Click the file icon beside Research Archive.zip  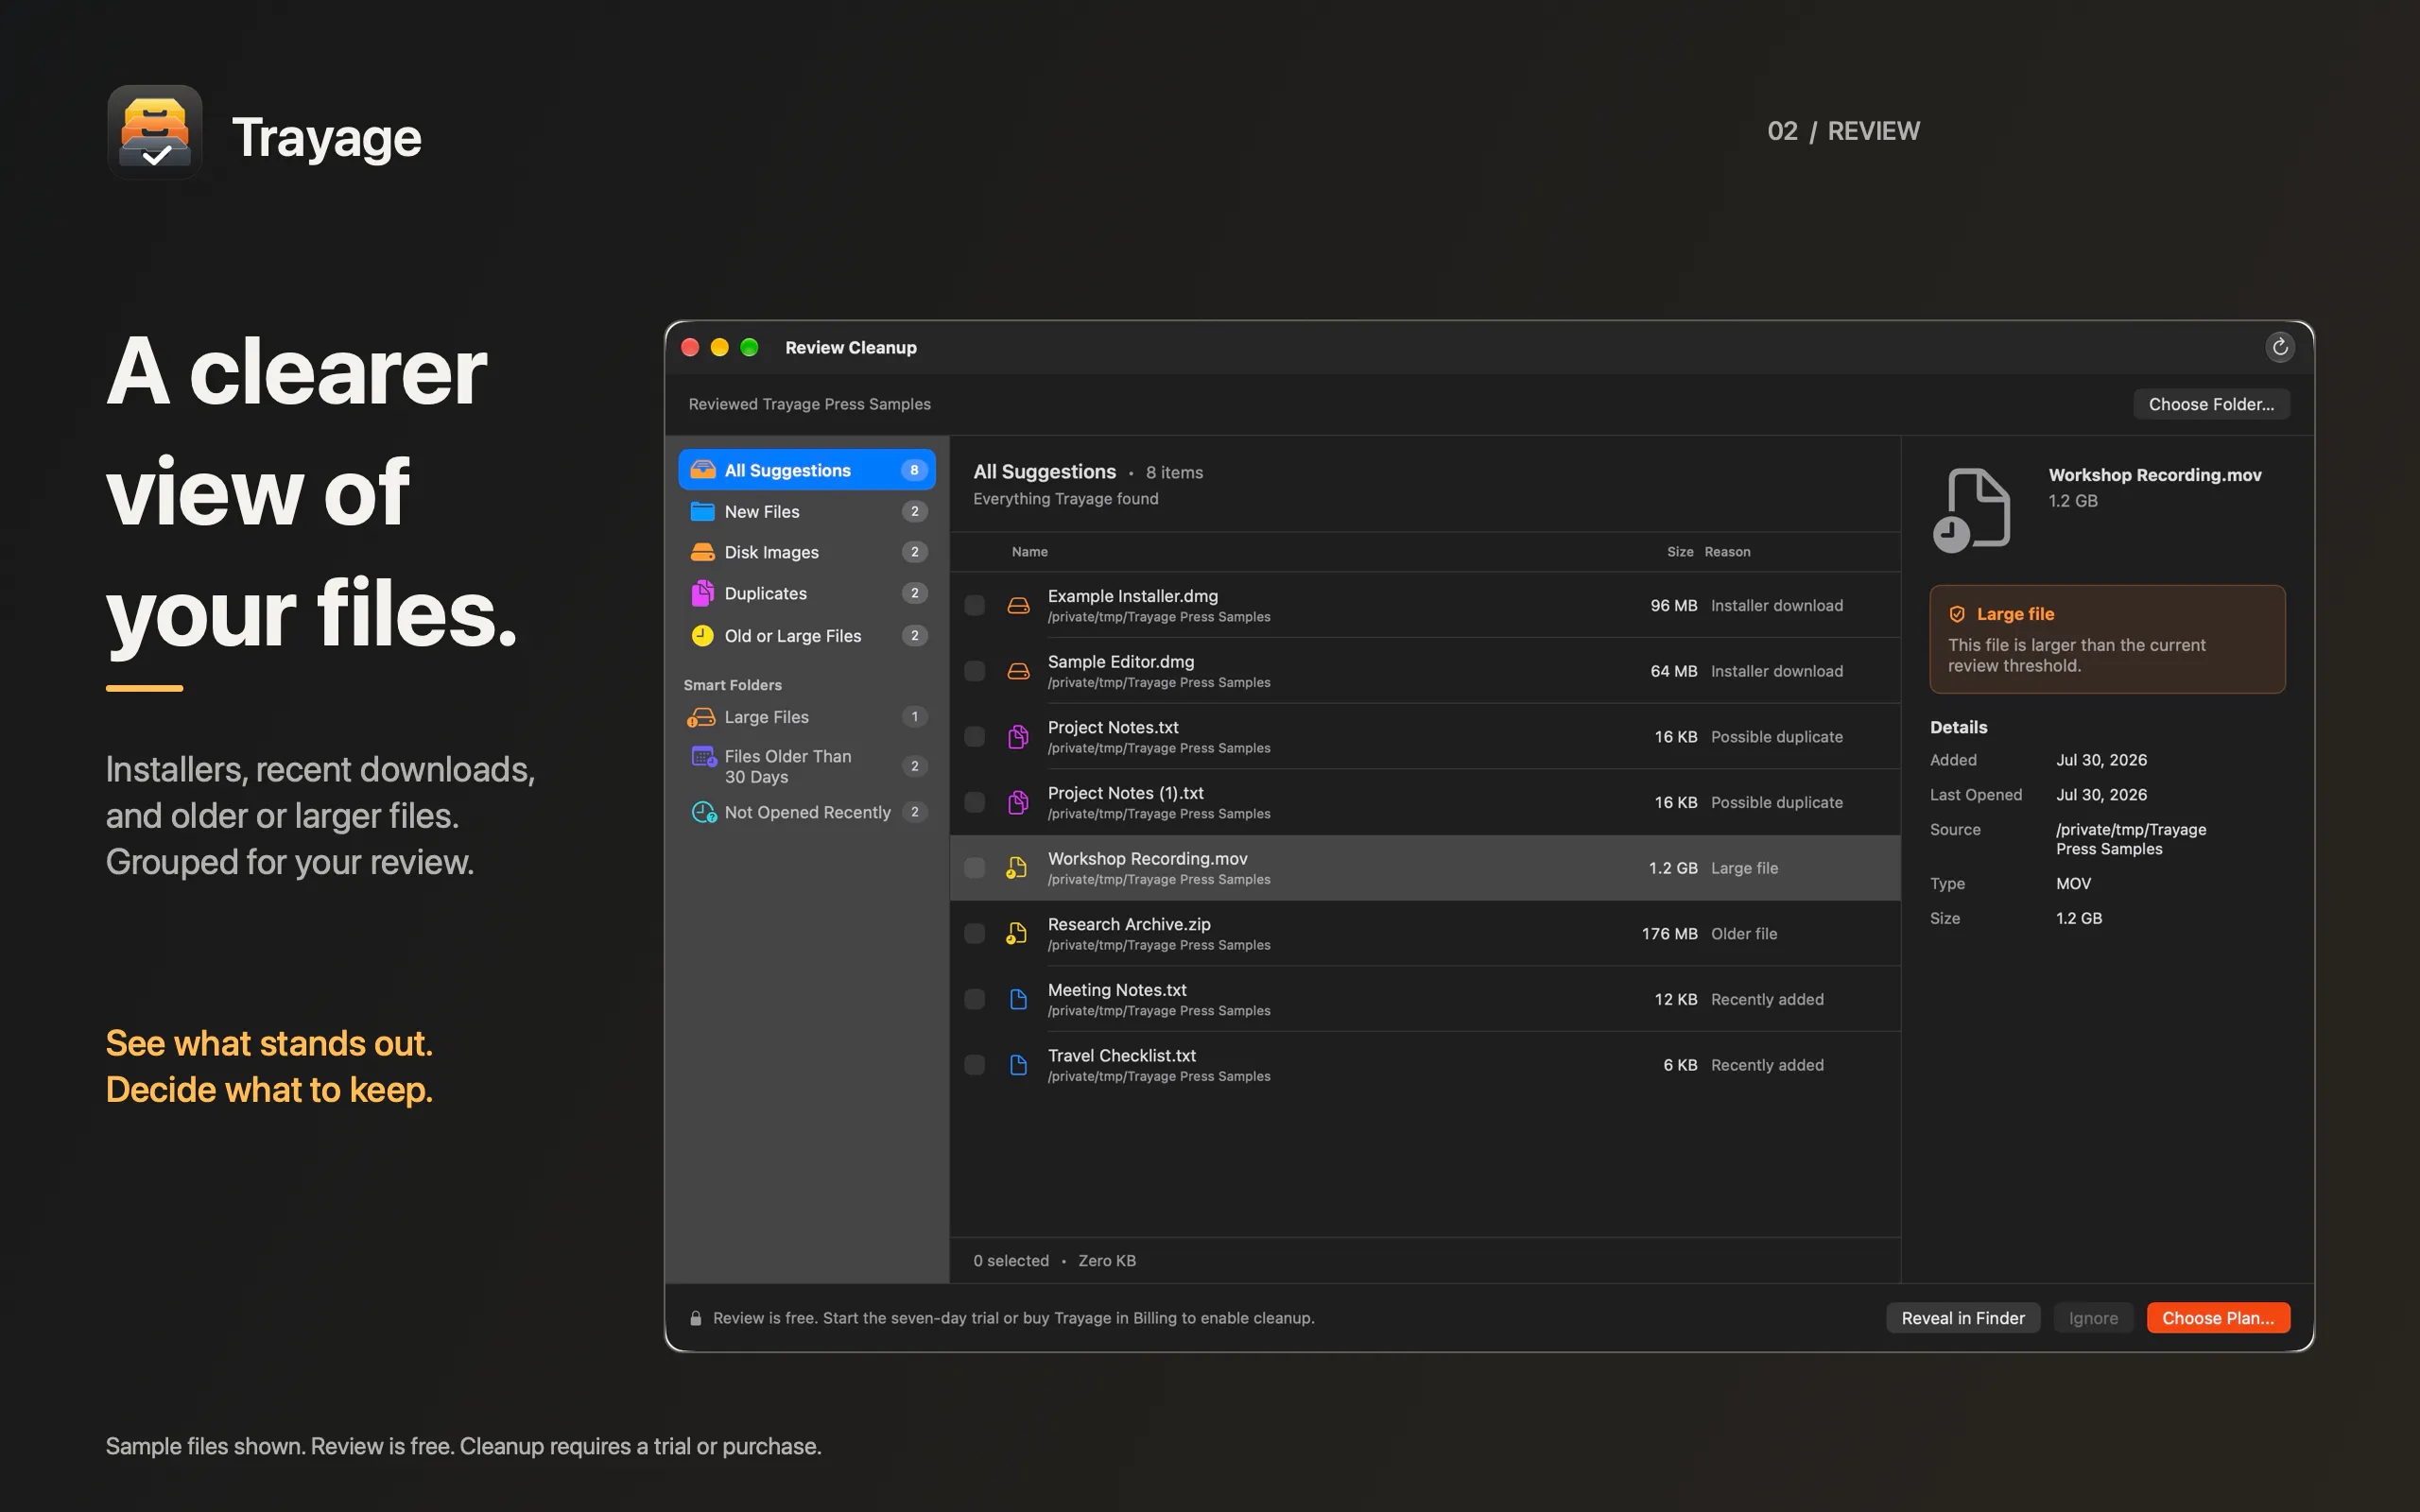coord(1017,933)
